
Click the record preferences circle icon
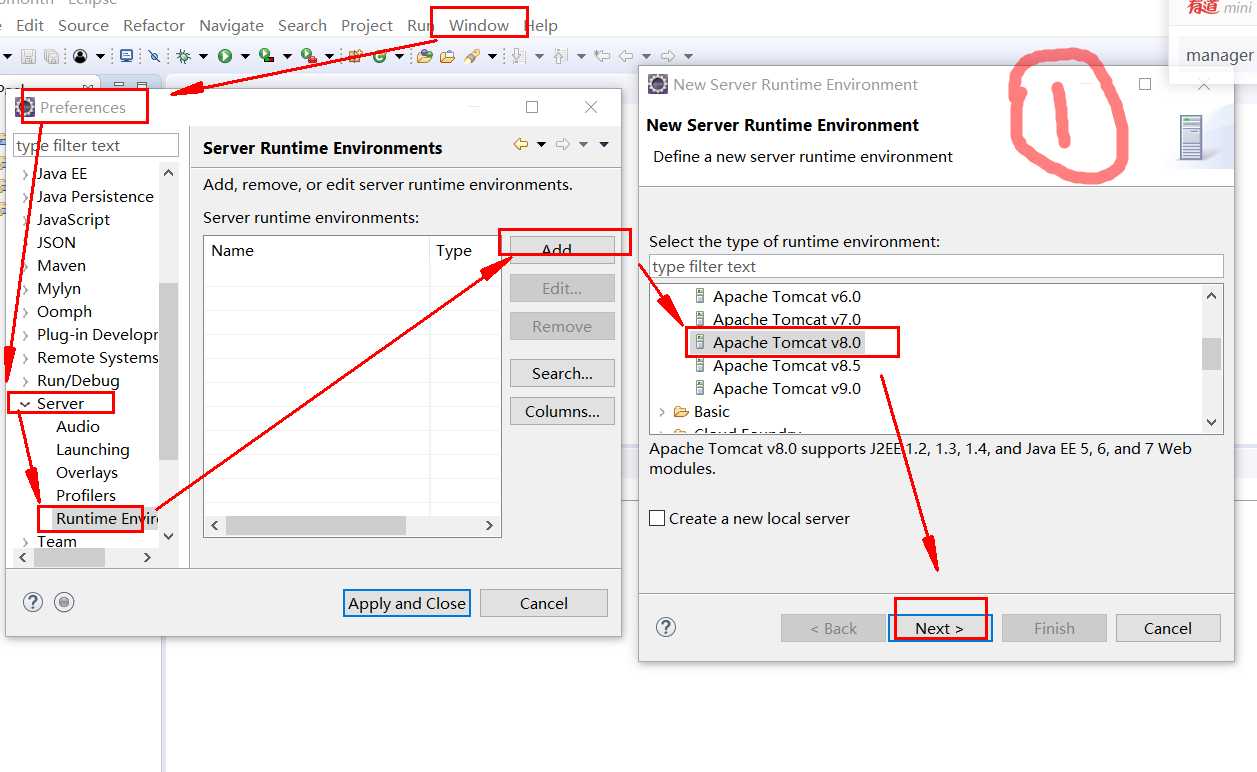coord(65,602)
